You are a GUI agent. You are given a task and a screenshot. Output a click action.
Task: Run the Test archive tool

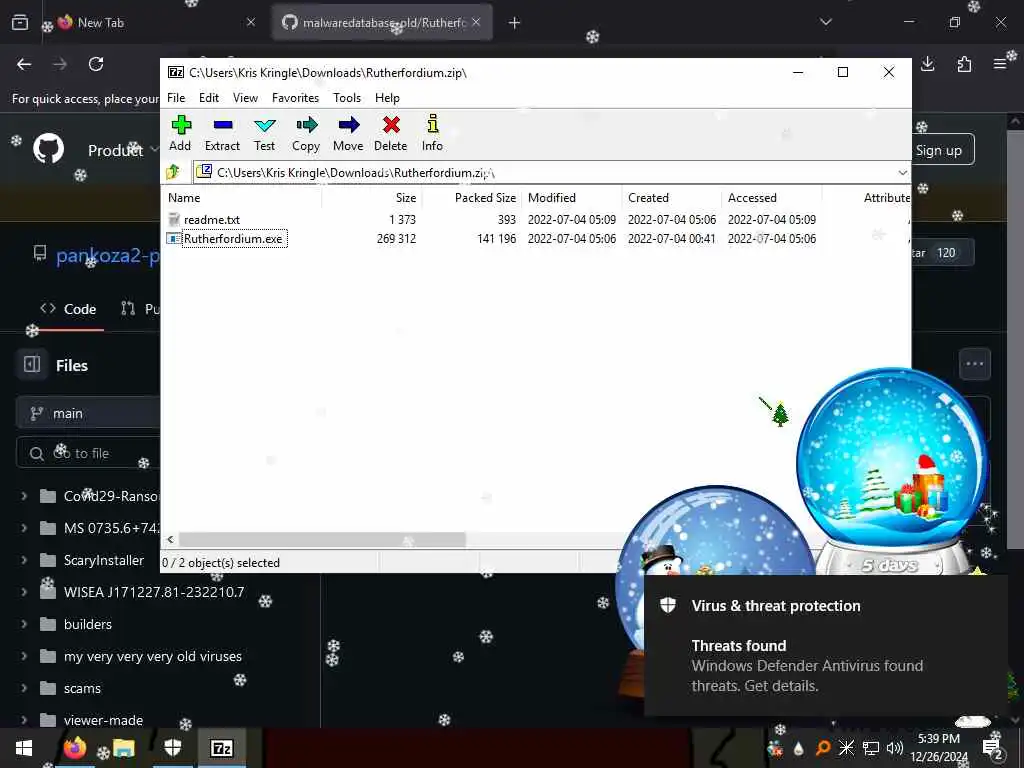coord(264,133)
